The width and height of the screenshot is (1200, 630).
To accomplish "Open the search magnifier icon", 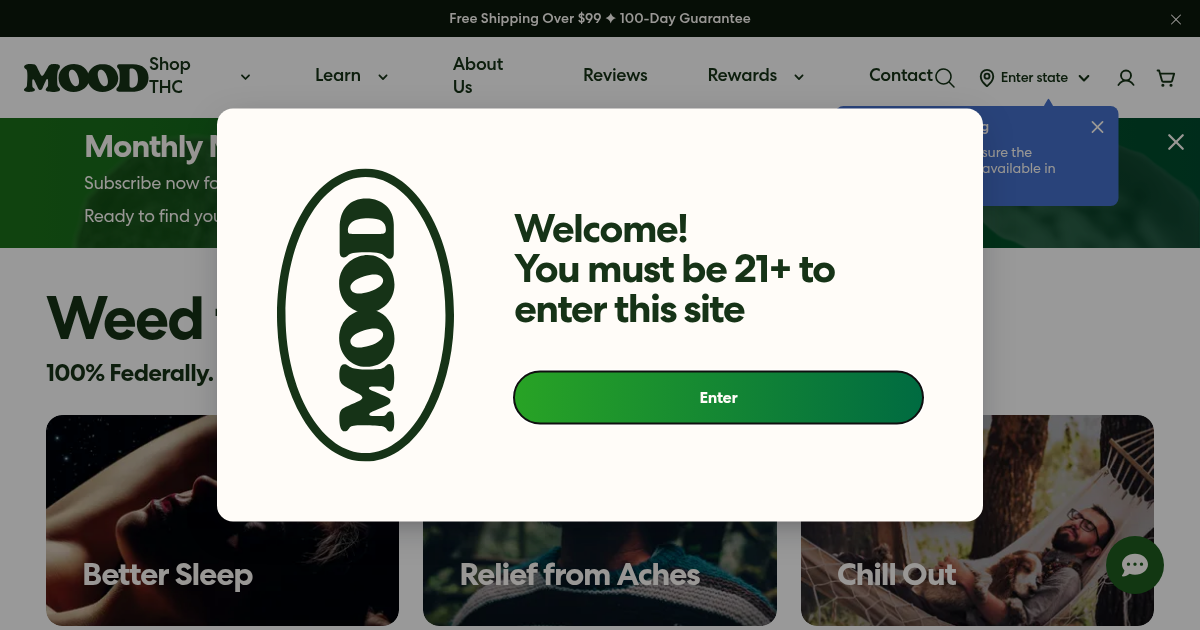I will pos(945,78).
